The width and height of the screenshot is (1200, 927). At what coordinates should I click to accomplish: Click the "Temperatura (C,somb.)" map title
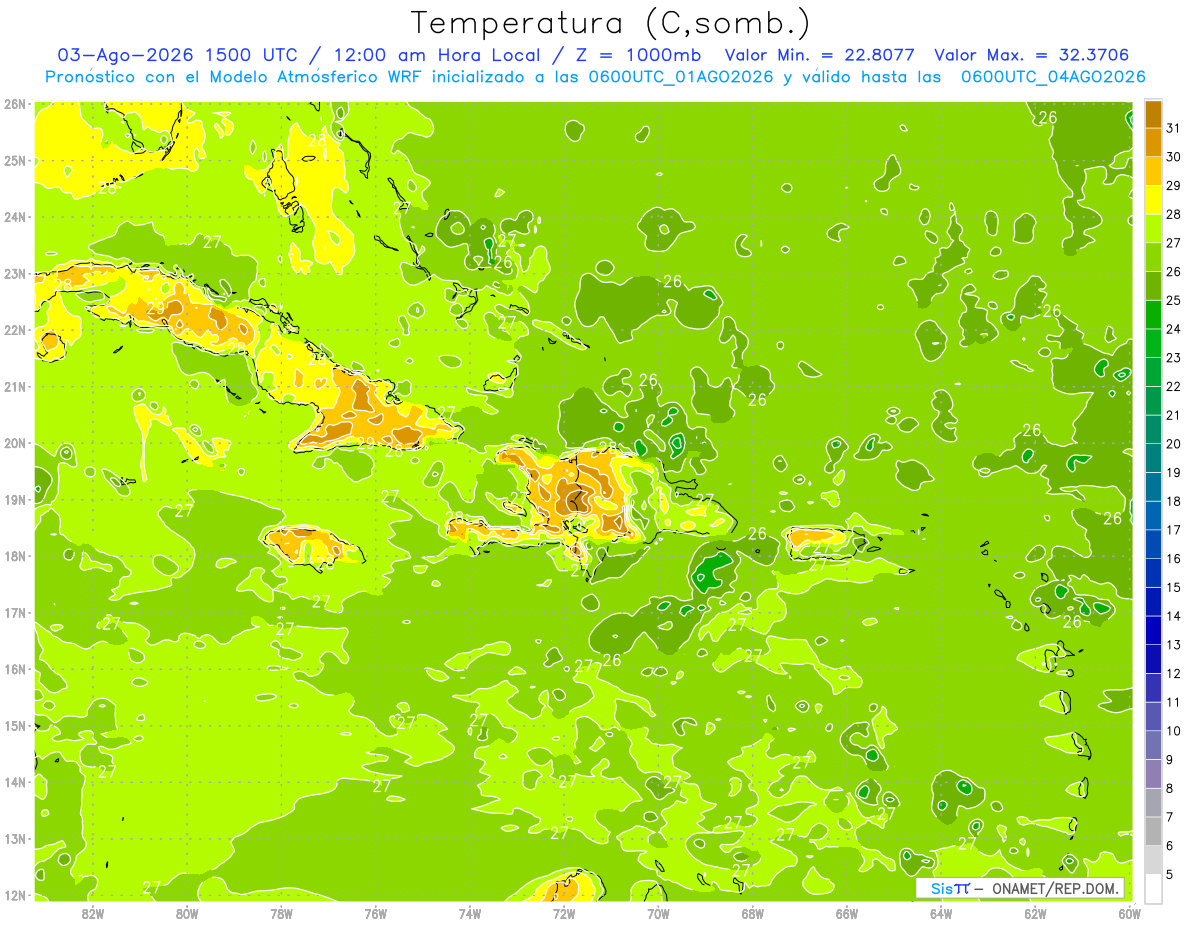click(x=610, y=23)
